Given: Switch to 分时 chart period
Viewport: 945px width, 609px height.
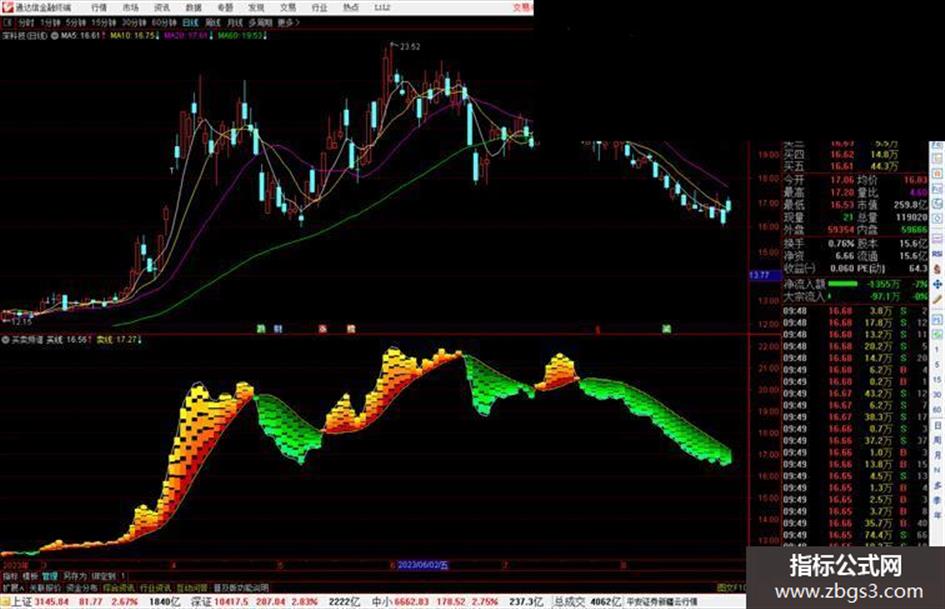Looking at the screenshot, I should pos(26,22).
